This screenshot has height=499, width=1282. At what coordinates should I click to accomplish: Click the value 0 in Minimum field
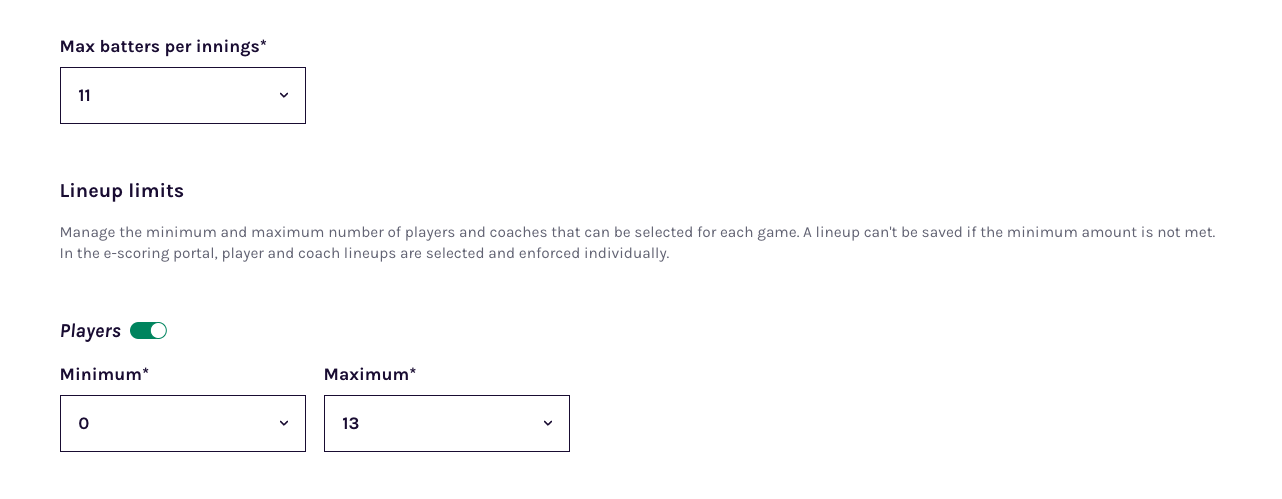[x=84, y=424]
